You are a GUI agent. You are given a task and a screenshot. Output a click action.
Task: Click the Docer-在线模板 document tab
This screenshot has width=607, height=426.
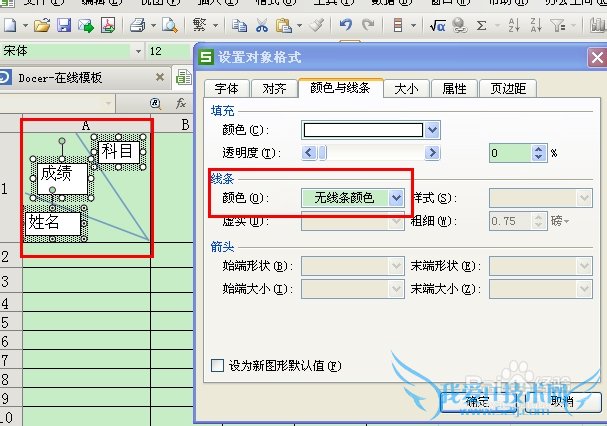click(84, 77)
